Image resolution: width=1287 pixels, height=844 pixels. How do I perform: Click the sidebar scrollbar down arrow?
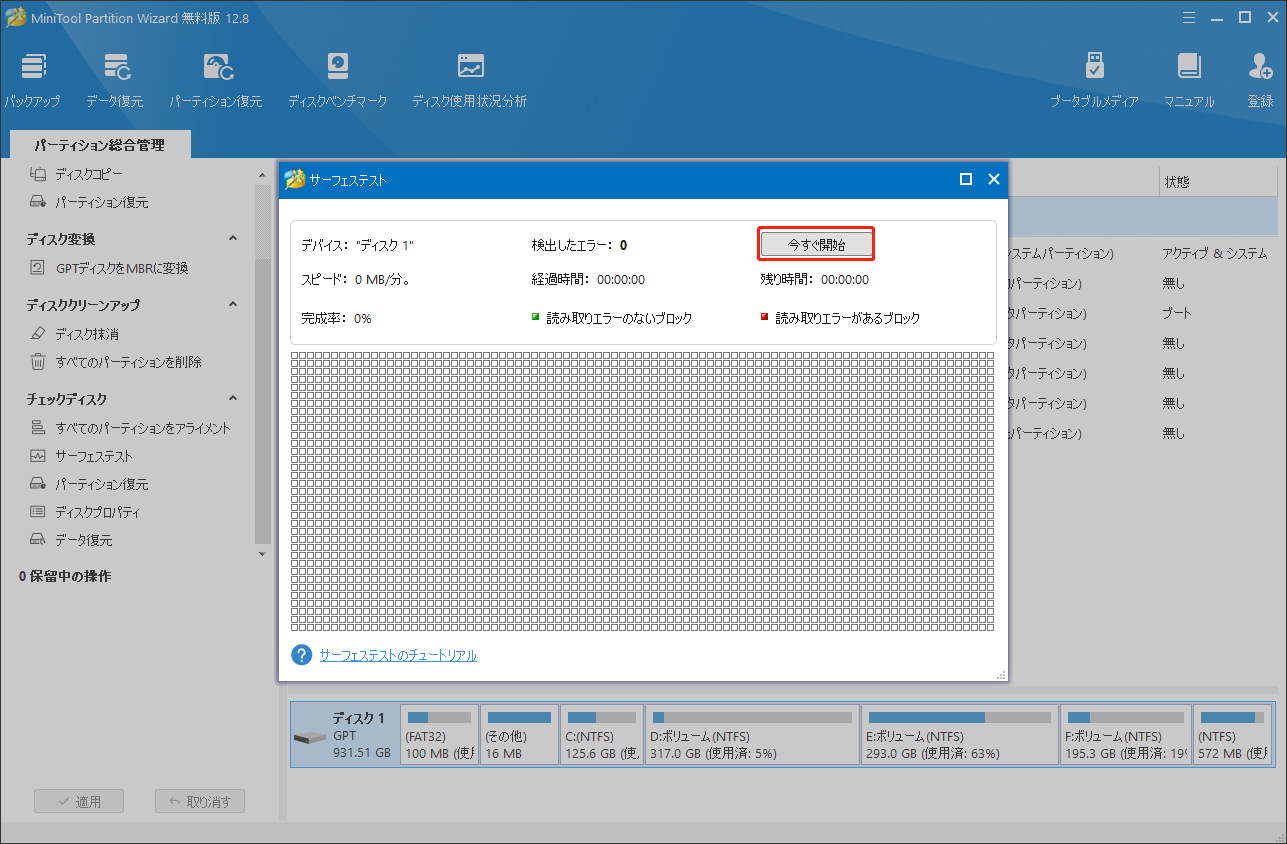[x=263, y=553]
